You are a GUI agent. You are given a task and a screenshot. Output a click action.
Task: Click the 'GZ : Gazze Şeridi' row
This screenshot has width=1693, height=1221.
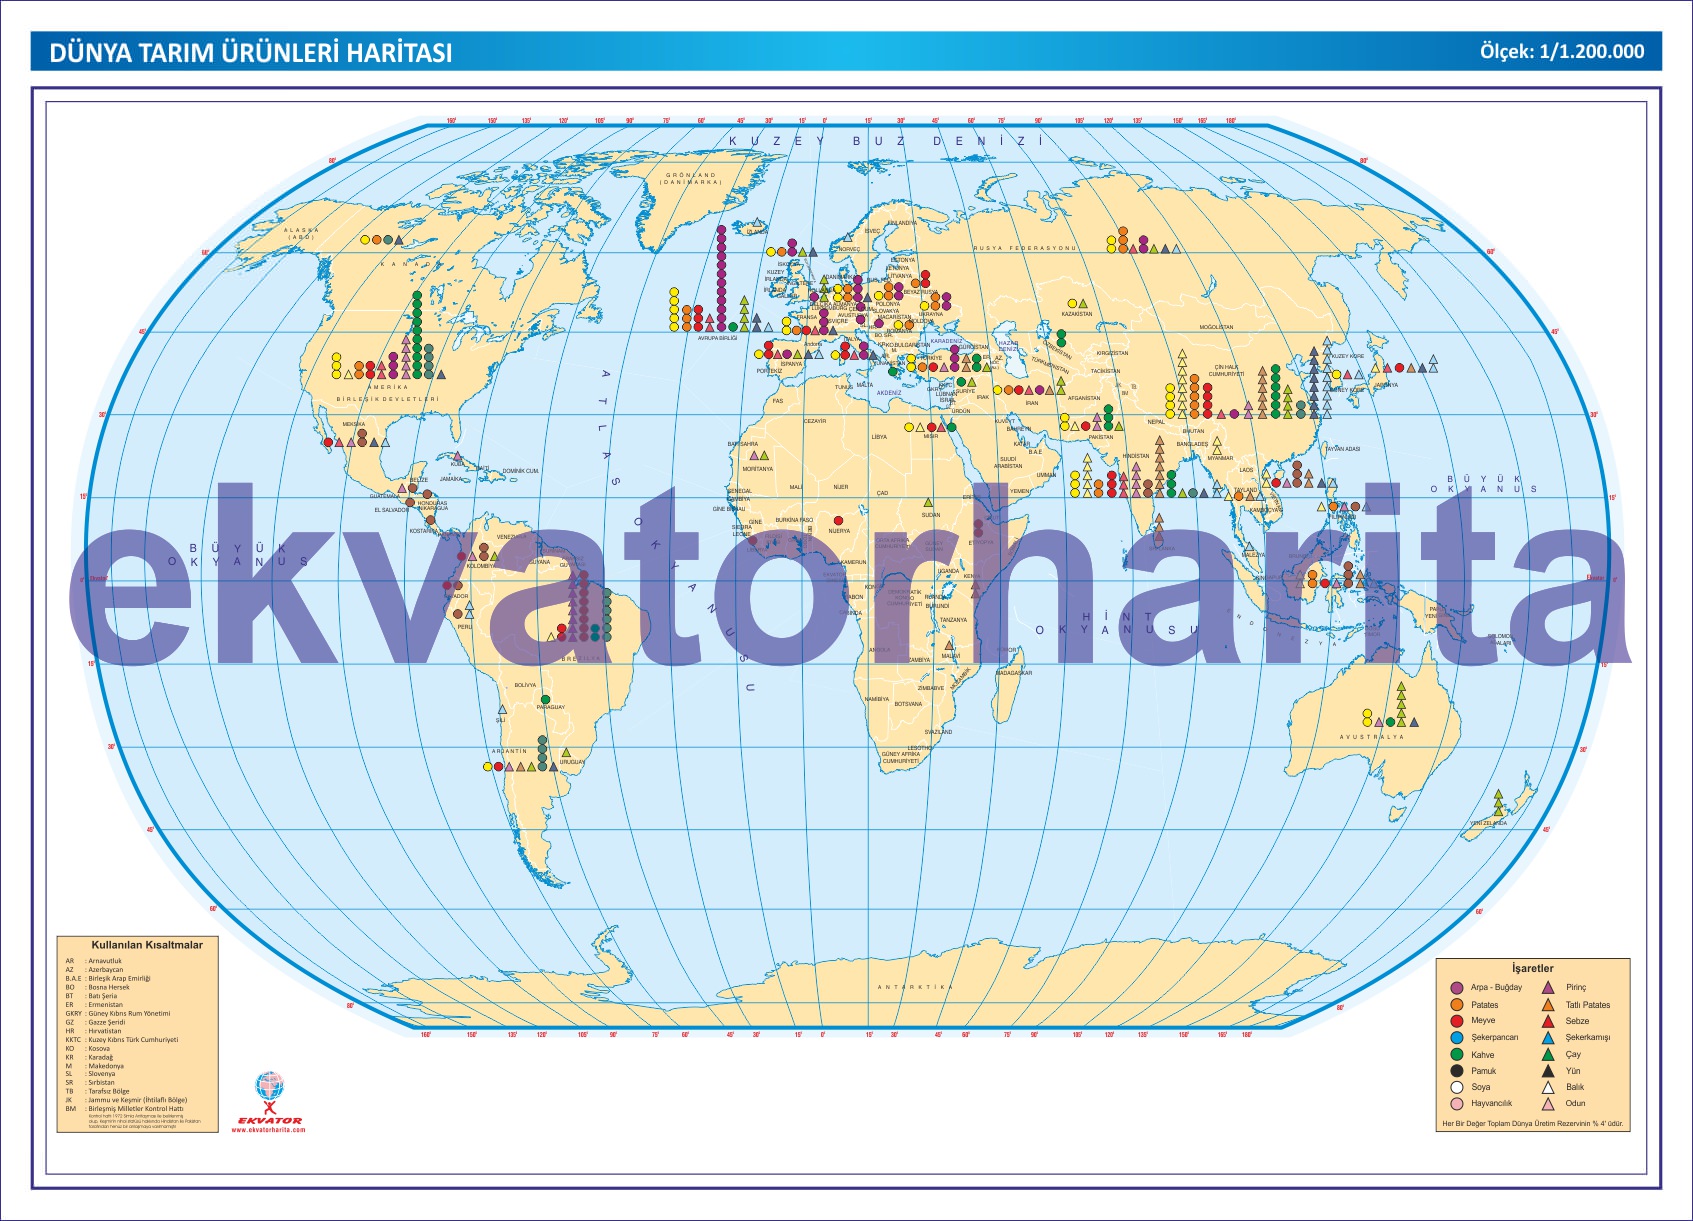(x=96, y=1022)
